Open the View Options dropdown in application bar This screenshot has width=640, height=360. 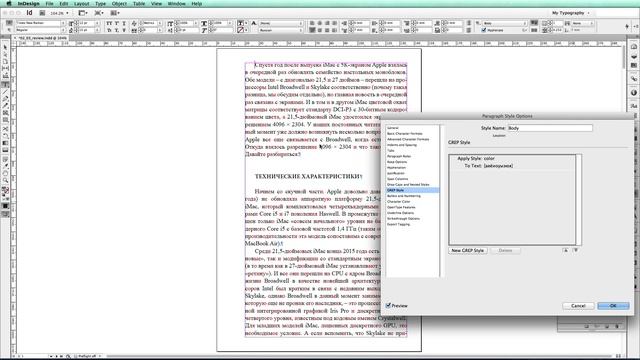pyautogui.click(x=84, y=13)
